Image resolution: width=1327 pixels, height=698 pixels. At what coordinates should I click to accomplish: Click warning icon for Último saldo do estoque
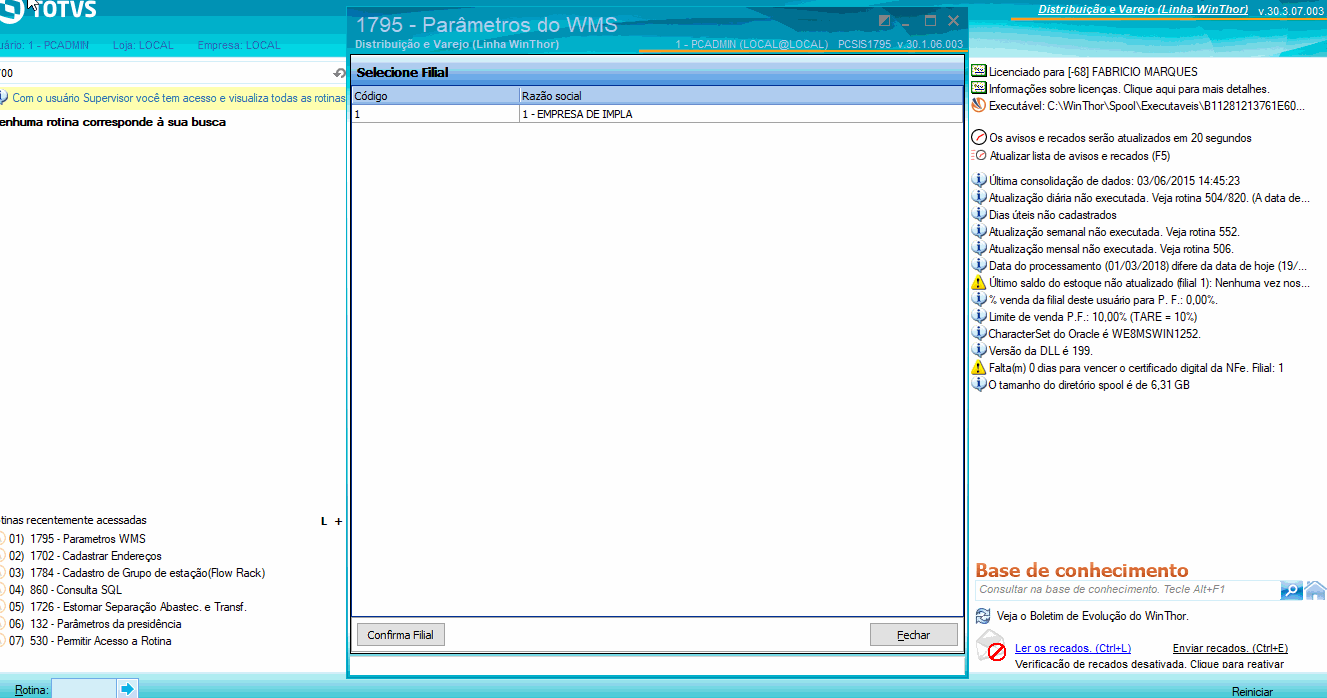pyautogui.click(x=979, y=283)
